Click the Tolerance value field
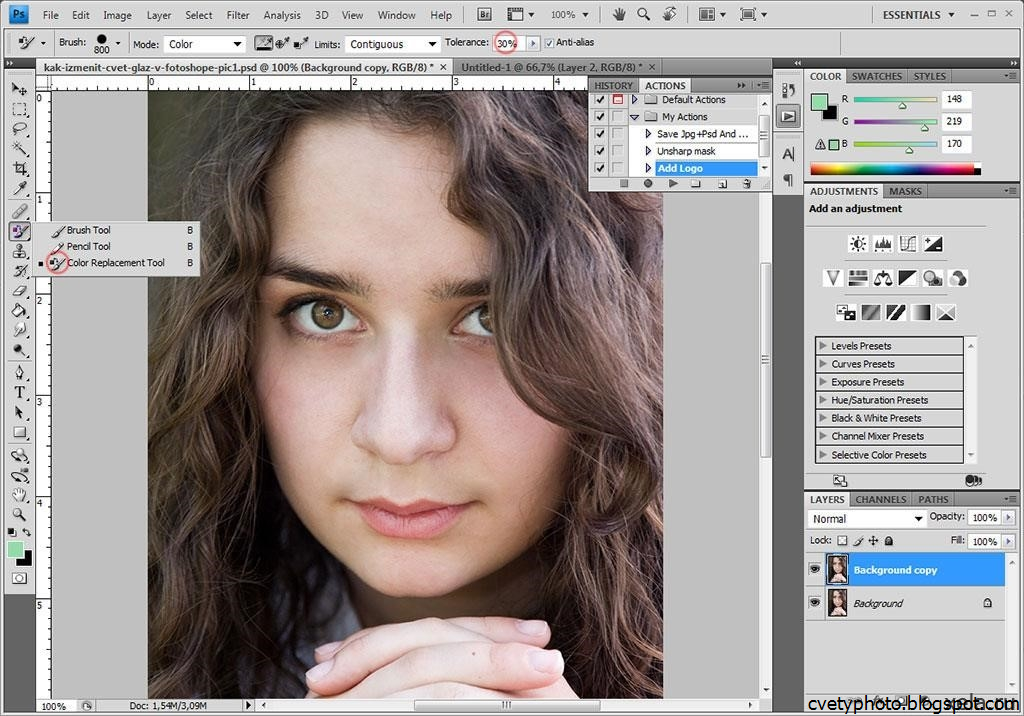Viewport: 1024px width, 716px height. point(507,44)
